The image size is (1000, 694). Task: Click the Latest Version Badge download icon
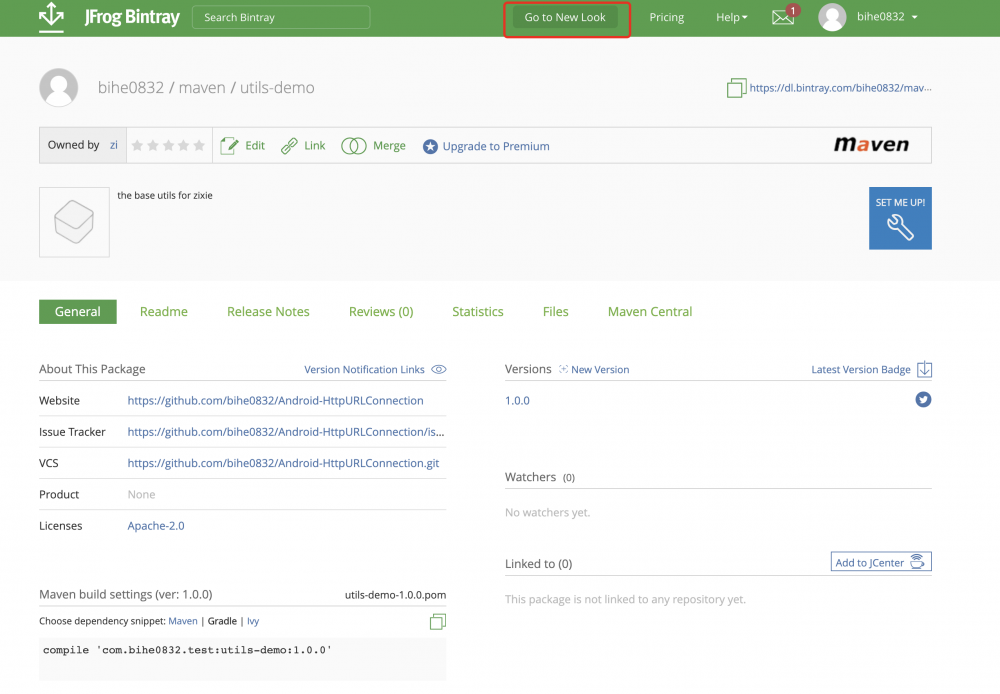point(924,369)
